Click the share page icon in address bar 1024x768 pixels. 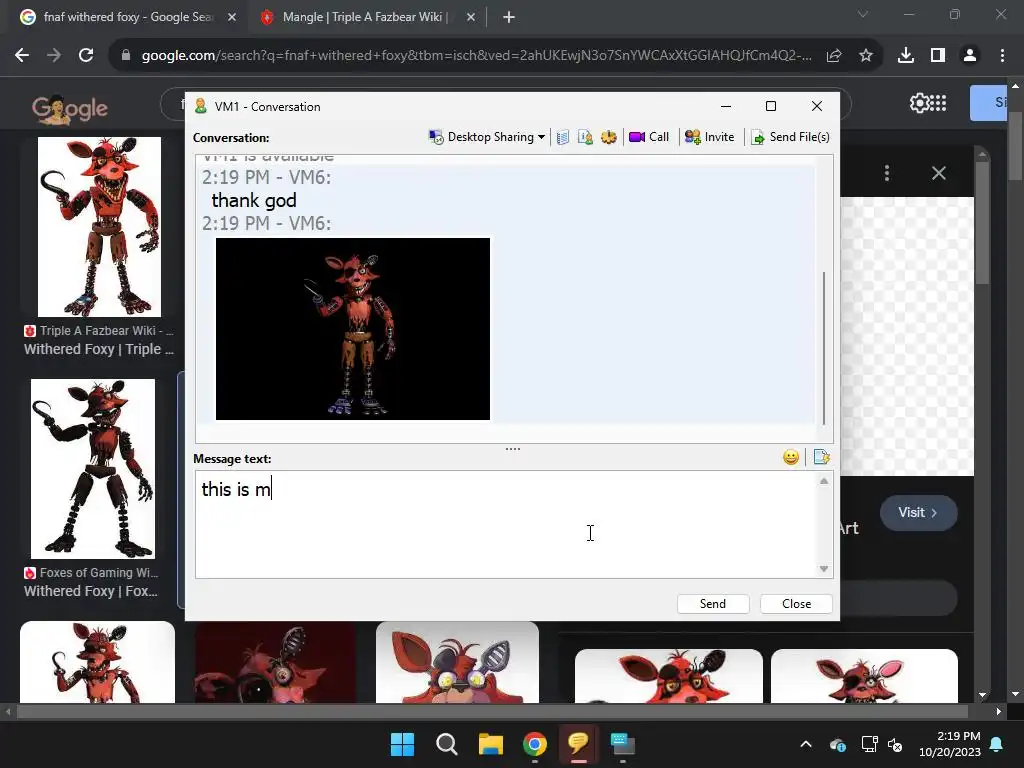tap(834, 56)
